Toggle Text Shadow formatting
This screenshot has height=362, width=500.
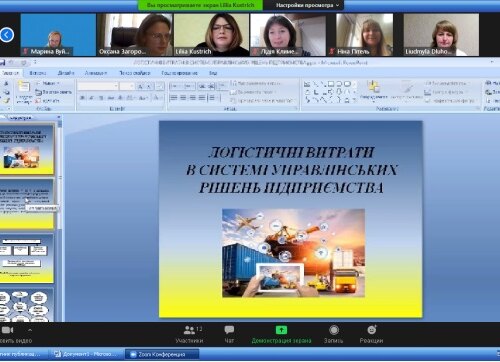coord(120,98)
